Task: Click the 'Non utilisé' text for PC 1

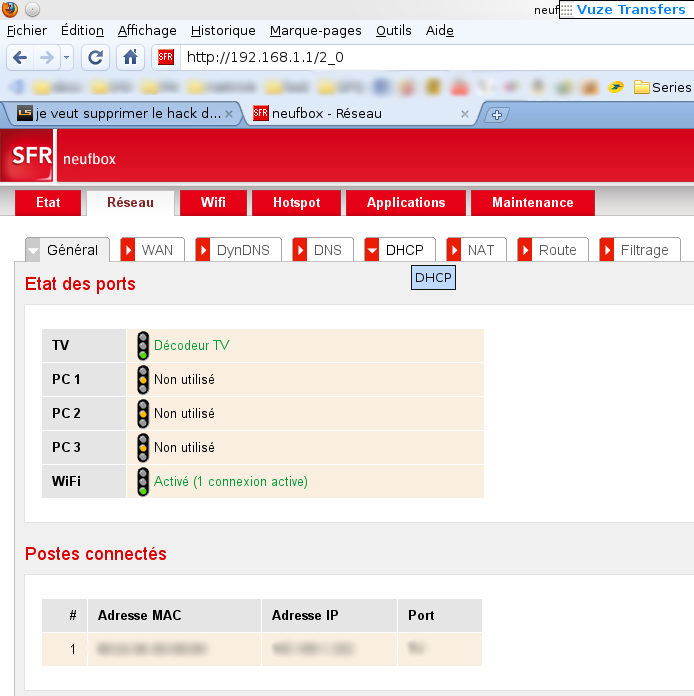Action: [x=184, y=380]
